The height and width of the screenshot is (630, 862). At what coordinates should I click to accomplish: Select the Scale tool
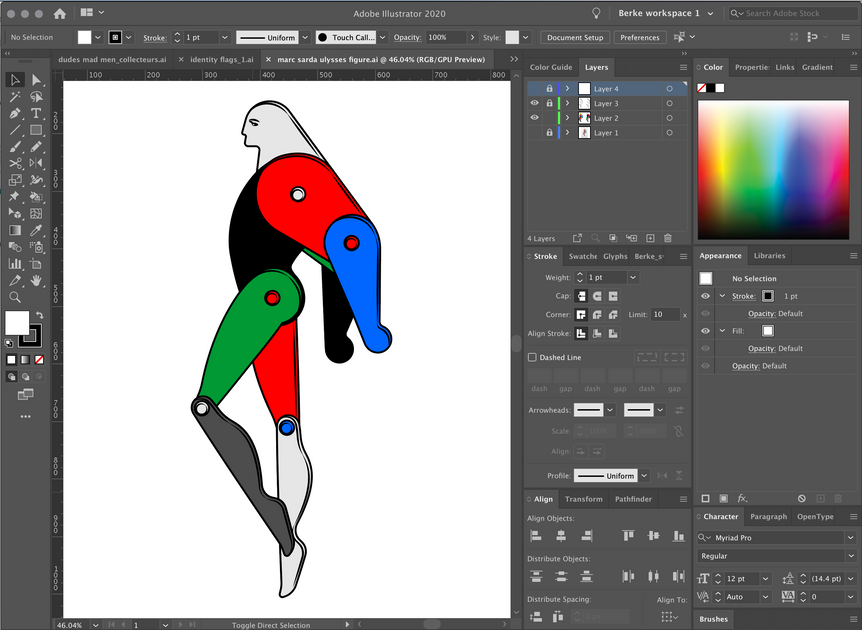pyautogui.click(x=15, y=180)
